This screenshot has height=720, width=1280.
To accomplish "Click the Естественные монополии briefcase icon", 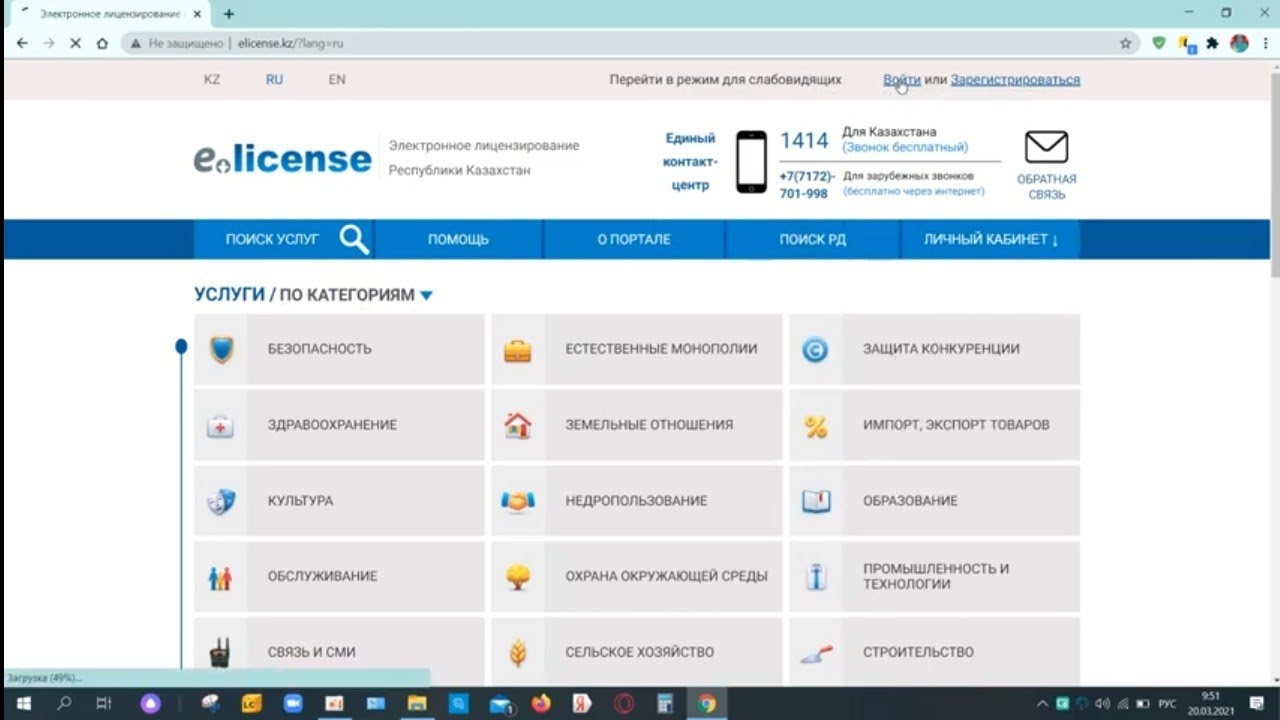I will (x=517, y=350).
